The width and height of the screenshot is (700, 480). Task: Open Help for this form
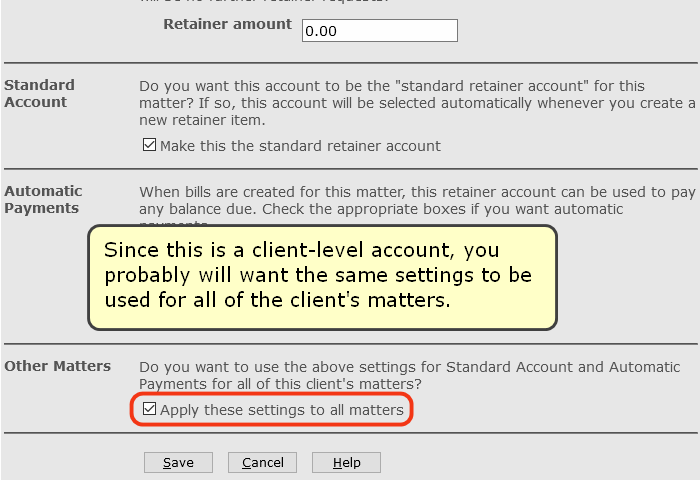click(x=346, y=463)
